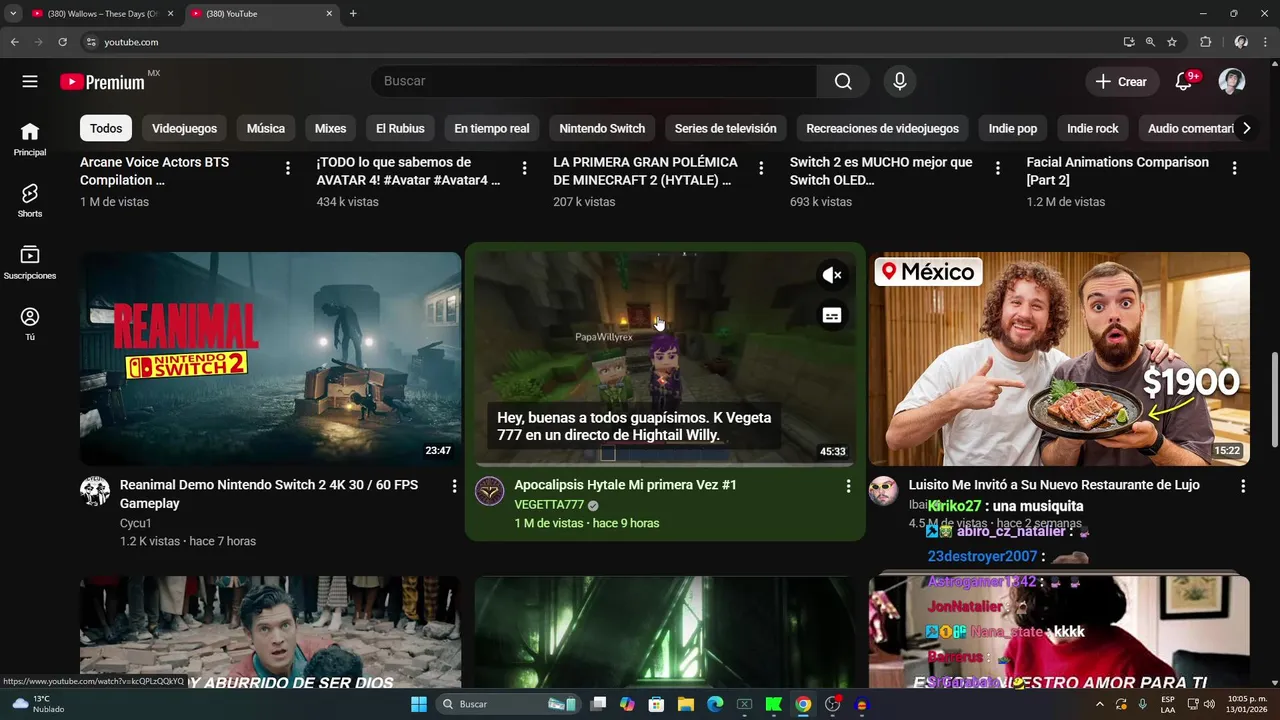Select the Series de televisión chip
The height and width of the screenshot is (720, 1280).
tap(725, 128)
